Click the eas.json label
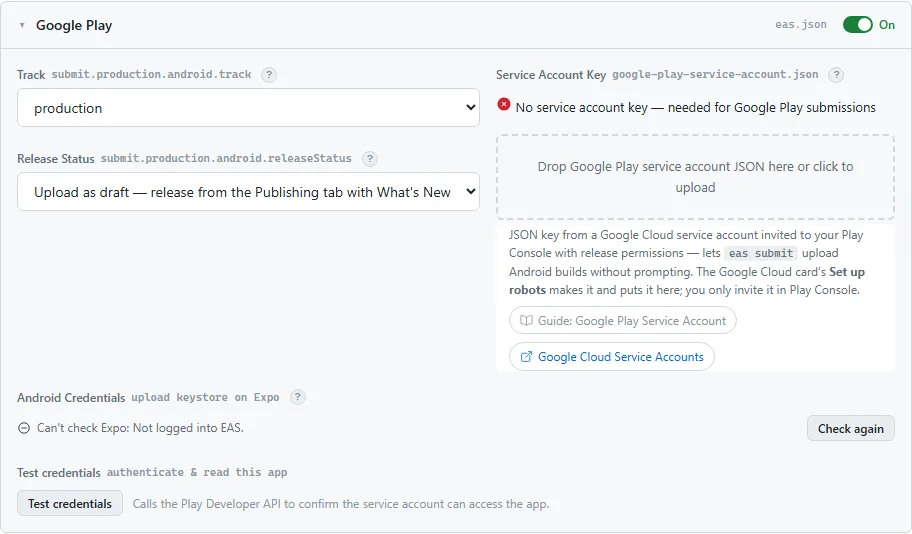The height and width of the screenshot is (534, 912). point(800,24)
